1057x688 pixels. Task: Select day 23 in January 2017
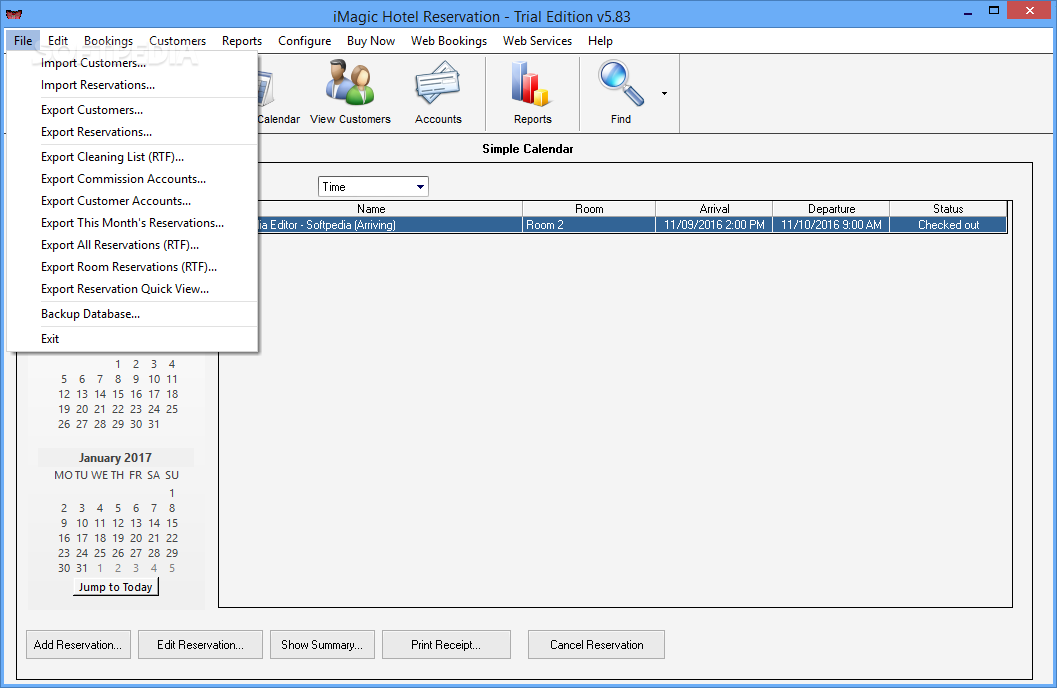click(63, 553)
